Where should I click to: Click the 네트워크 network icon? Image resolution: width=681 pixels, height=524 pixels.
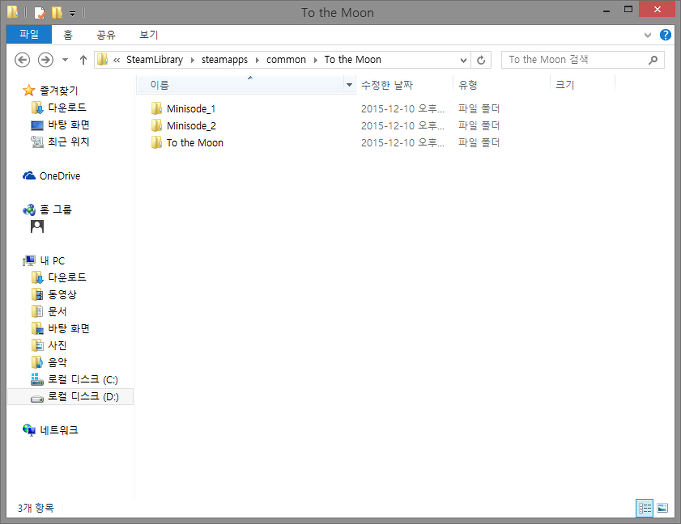click(29, 430)
